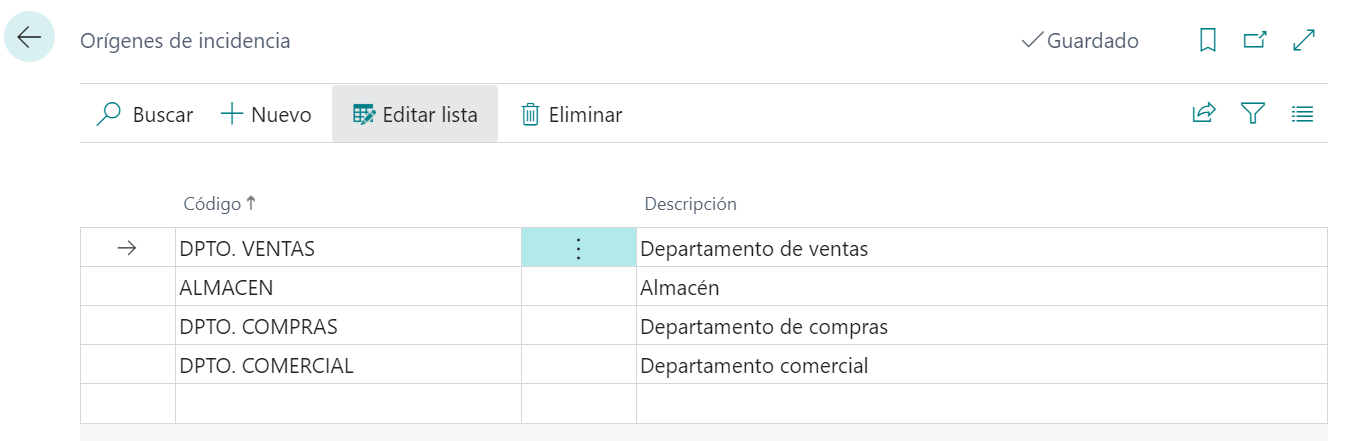Click the Guardado saved status indicator
Viewport: 1348px width, 441px height.
pyautogui.click(x=1080, y=41)
